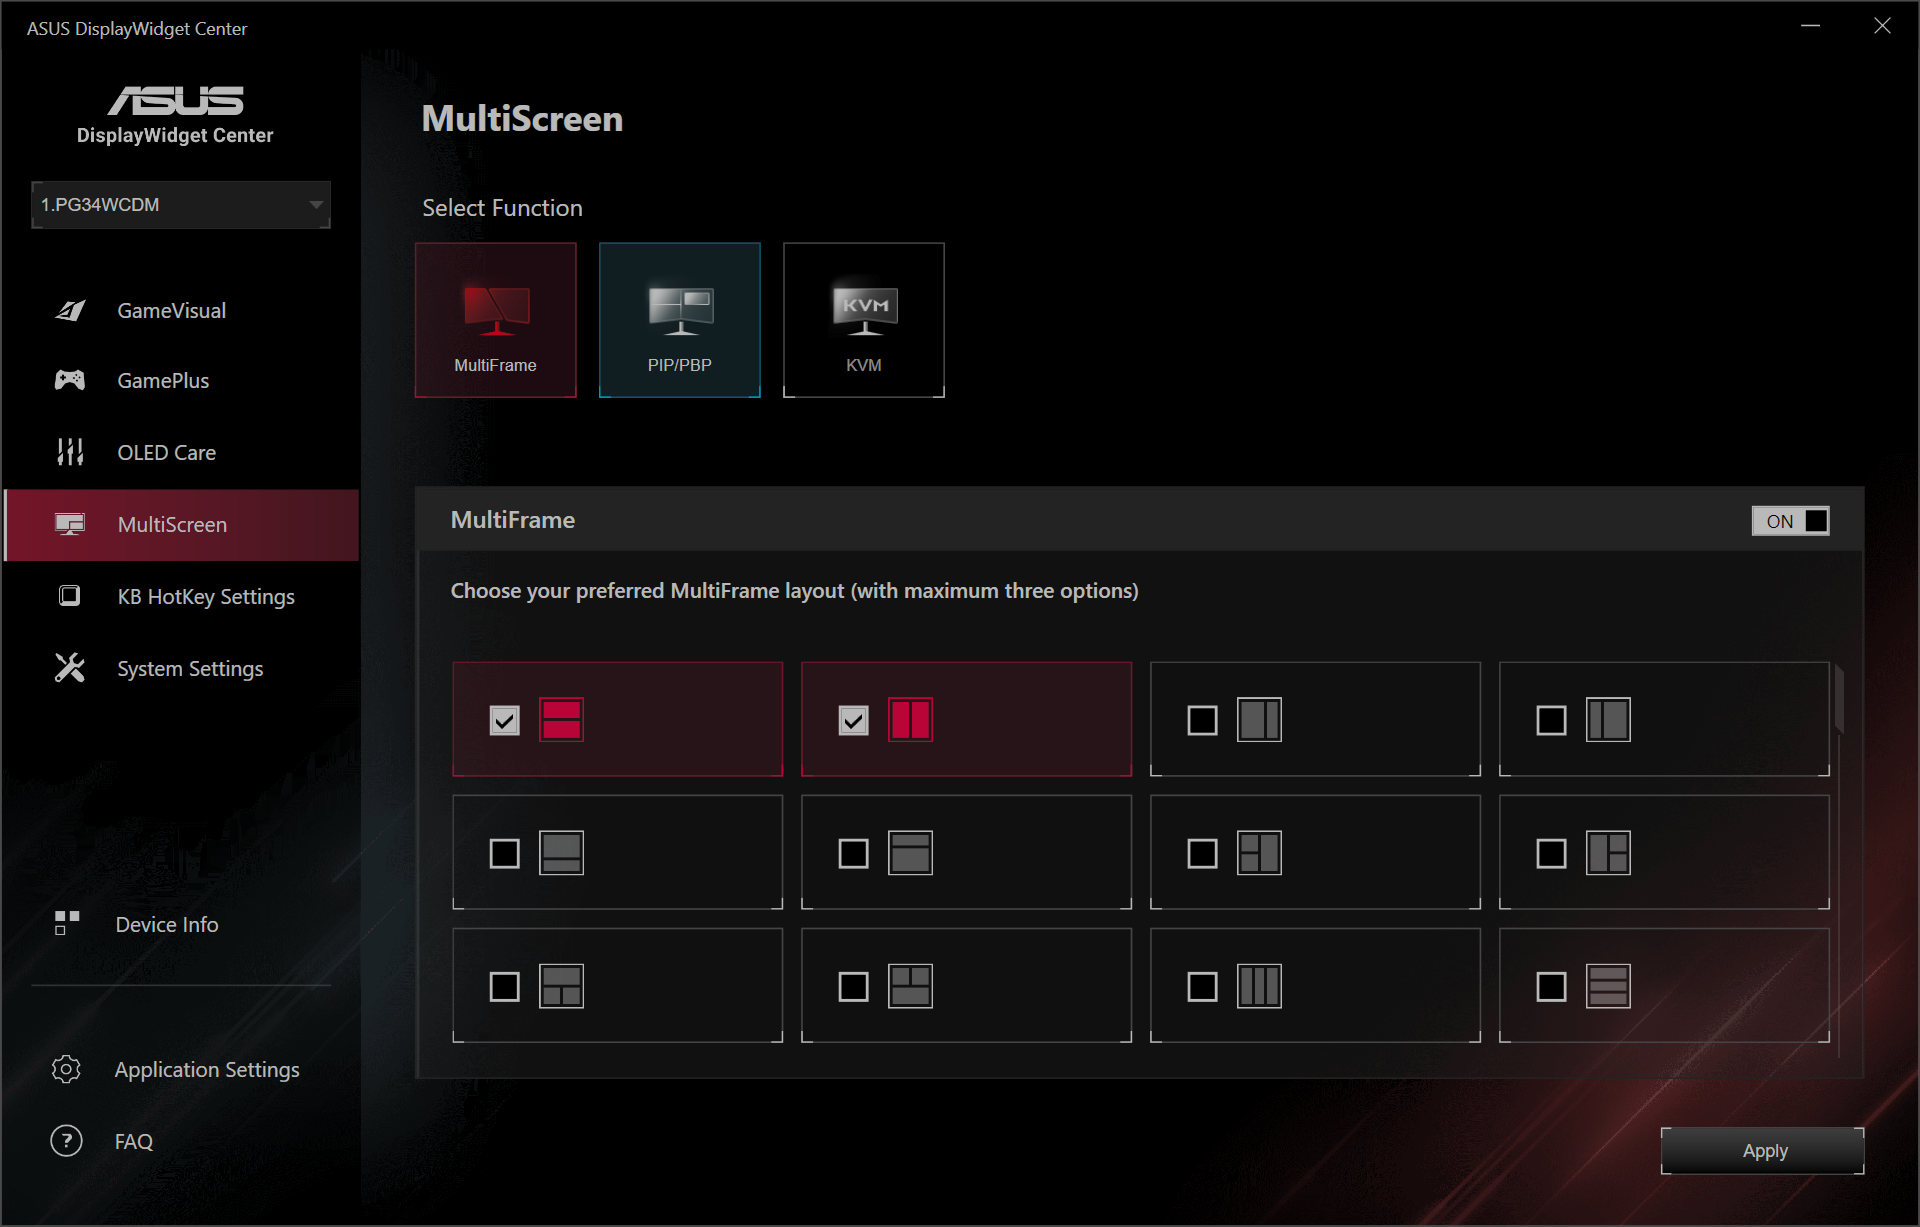Screen dimensions: 1920x1227
Task: Open the OLED Care sliders icon
Action: (x=70, y=452)
